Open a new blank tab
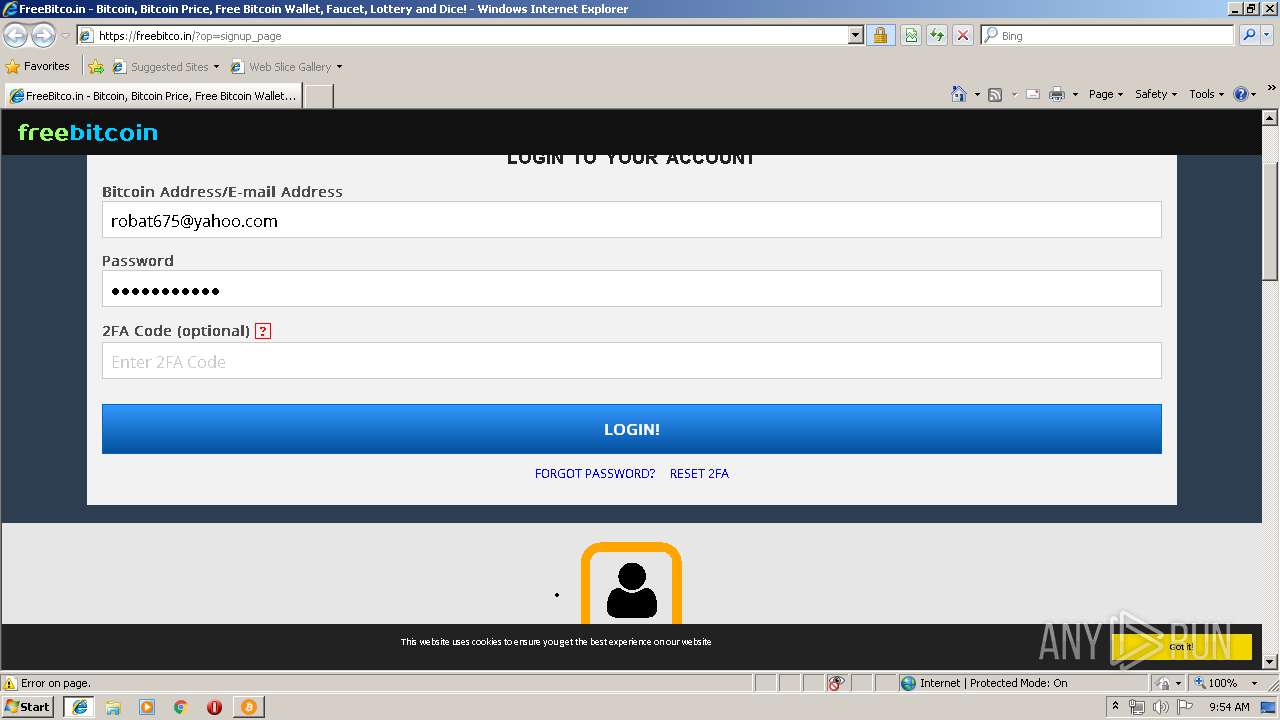This screenshot has width=1280, height=720. (318, 96)
